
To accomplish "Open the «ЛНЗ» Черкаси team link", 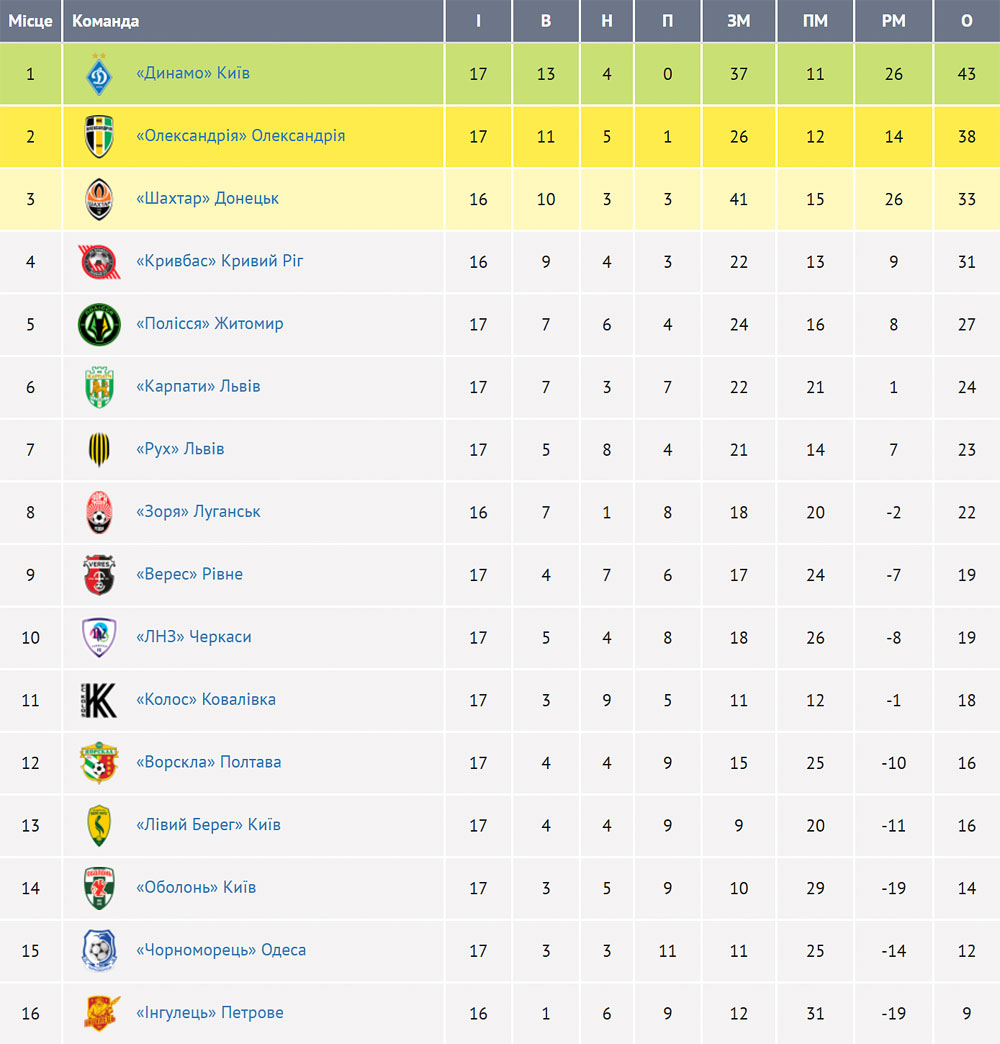I will tap(194, 637).
